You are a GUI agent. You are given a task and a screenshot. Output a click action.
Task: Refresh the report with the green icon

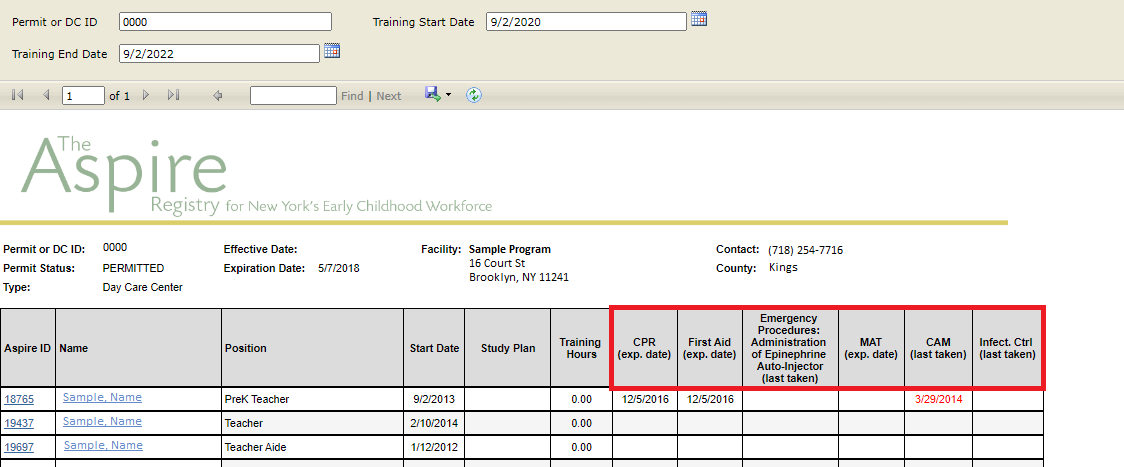[474, 95]
